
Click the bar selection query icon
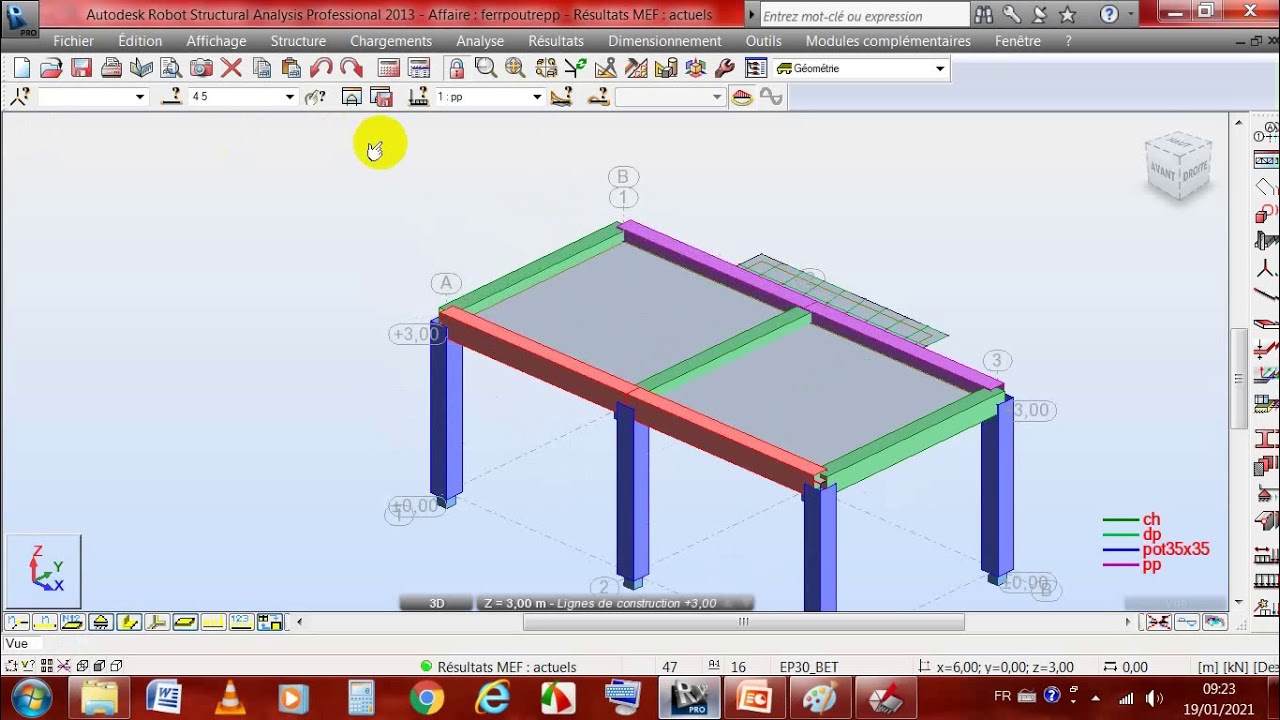tap(172, 97)
